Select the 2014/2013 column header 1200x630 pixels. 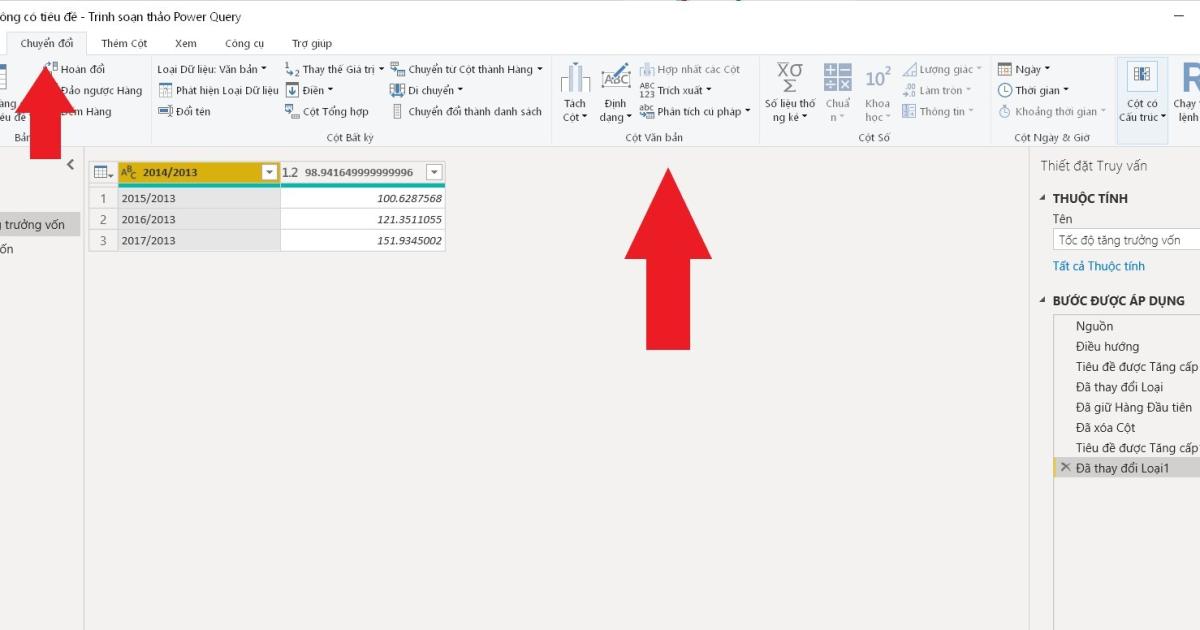click(199, 172)
